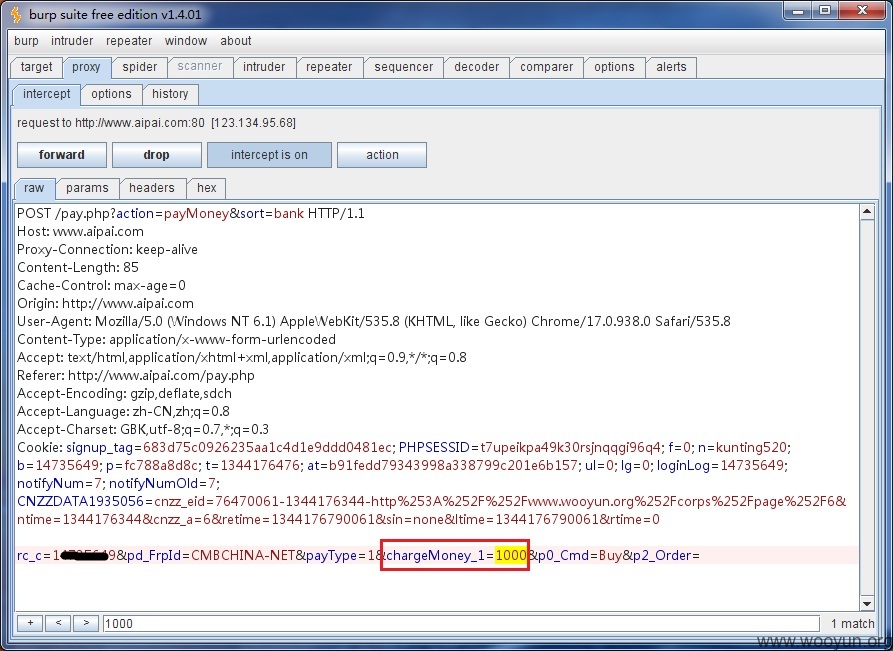Go to previous search match

pyautogui.click(x=58, y=623)
